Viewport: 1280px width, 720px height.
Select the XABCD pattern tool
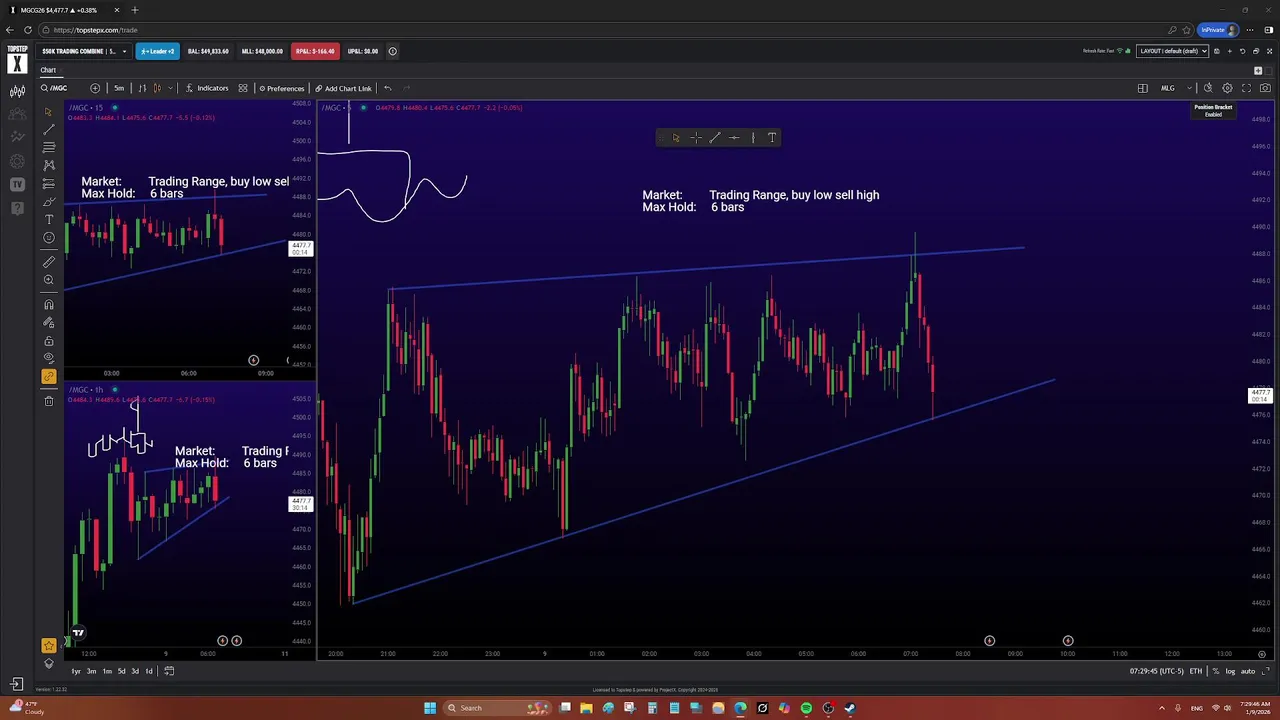pyautogui.click(x=48, y=165)
